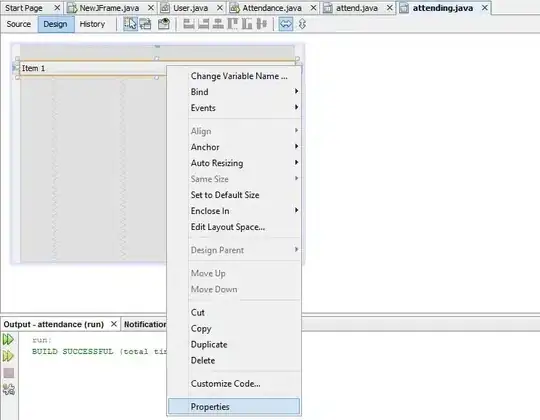The height and width of the screenshot is (420, 540).
Task: Toggle Change Vertical Resizability
Action: click(x=302, y=24)
